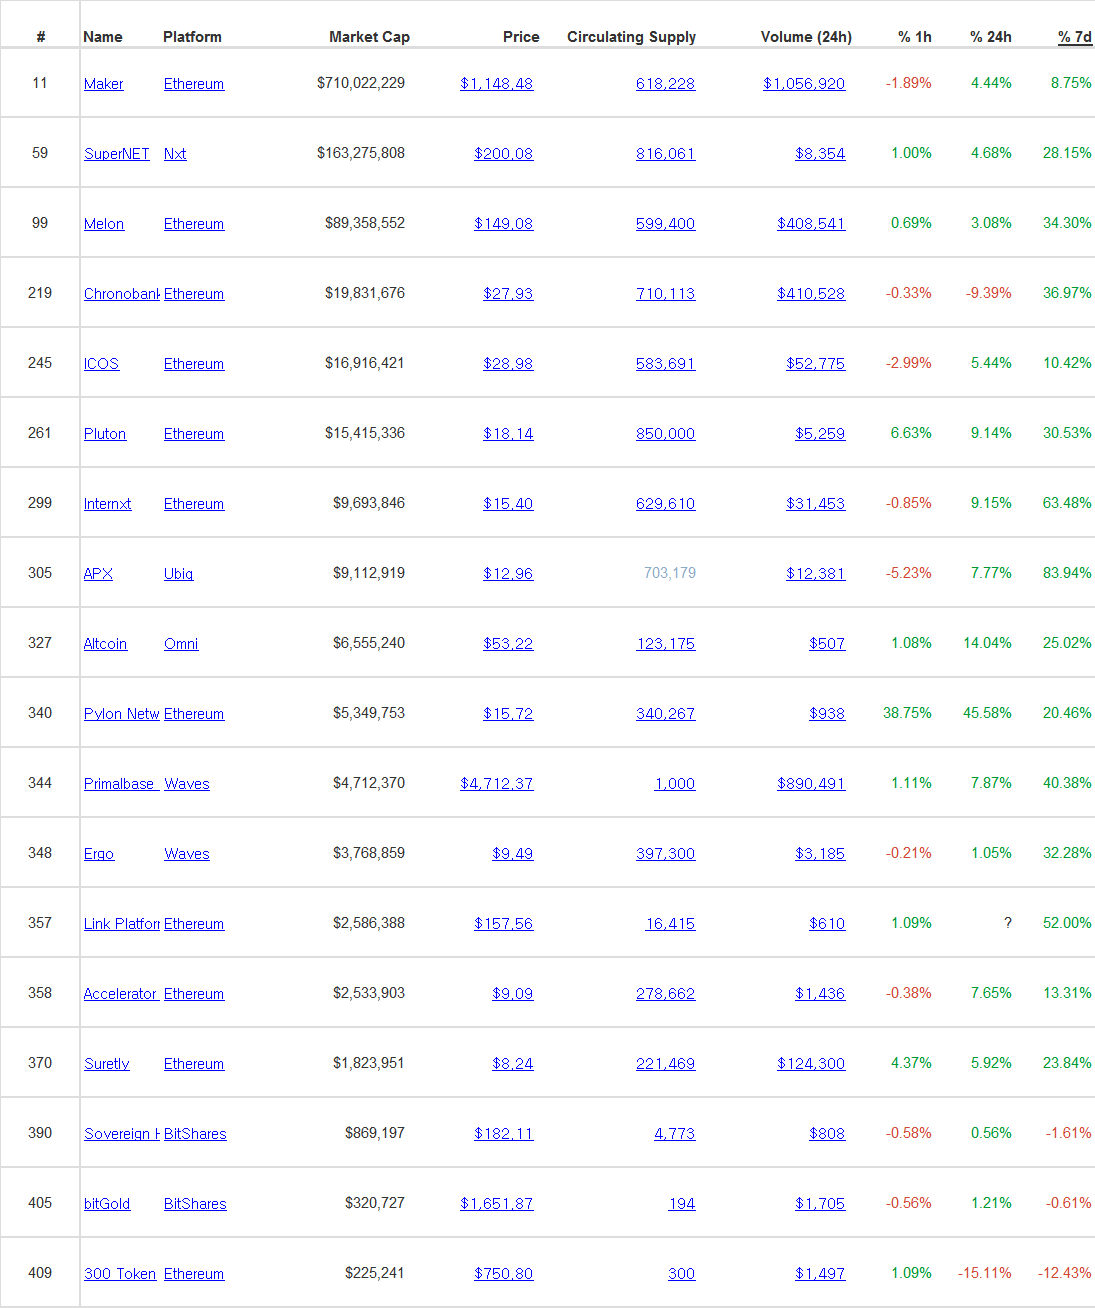The image size is (1095, 1308).
Task: Click Ubiq platform link for APX
Action: (179, 574)
